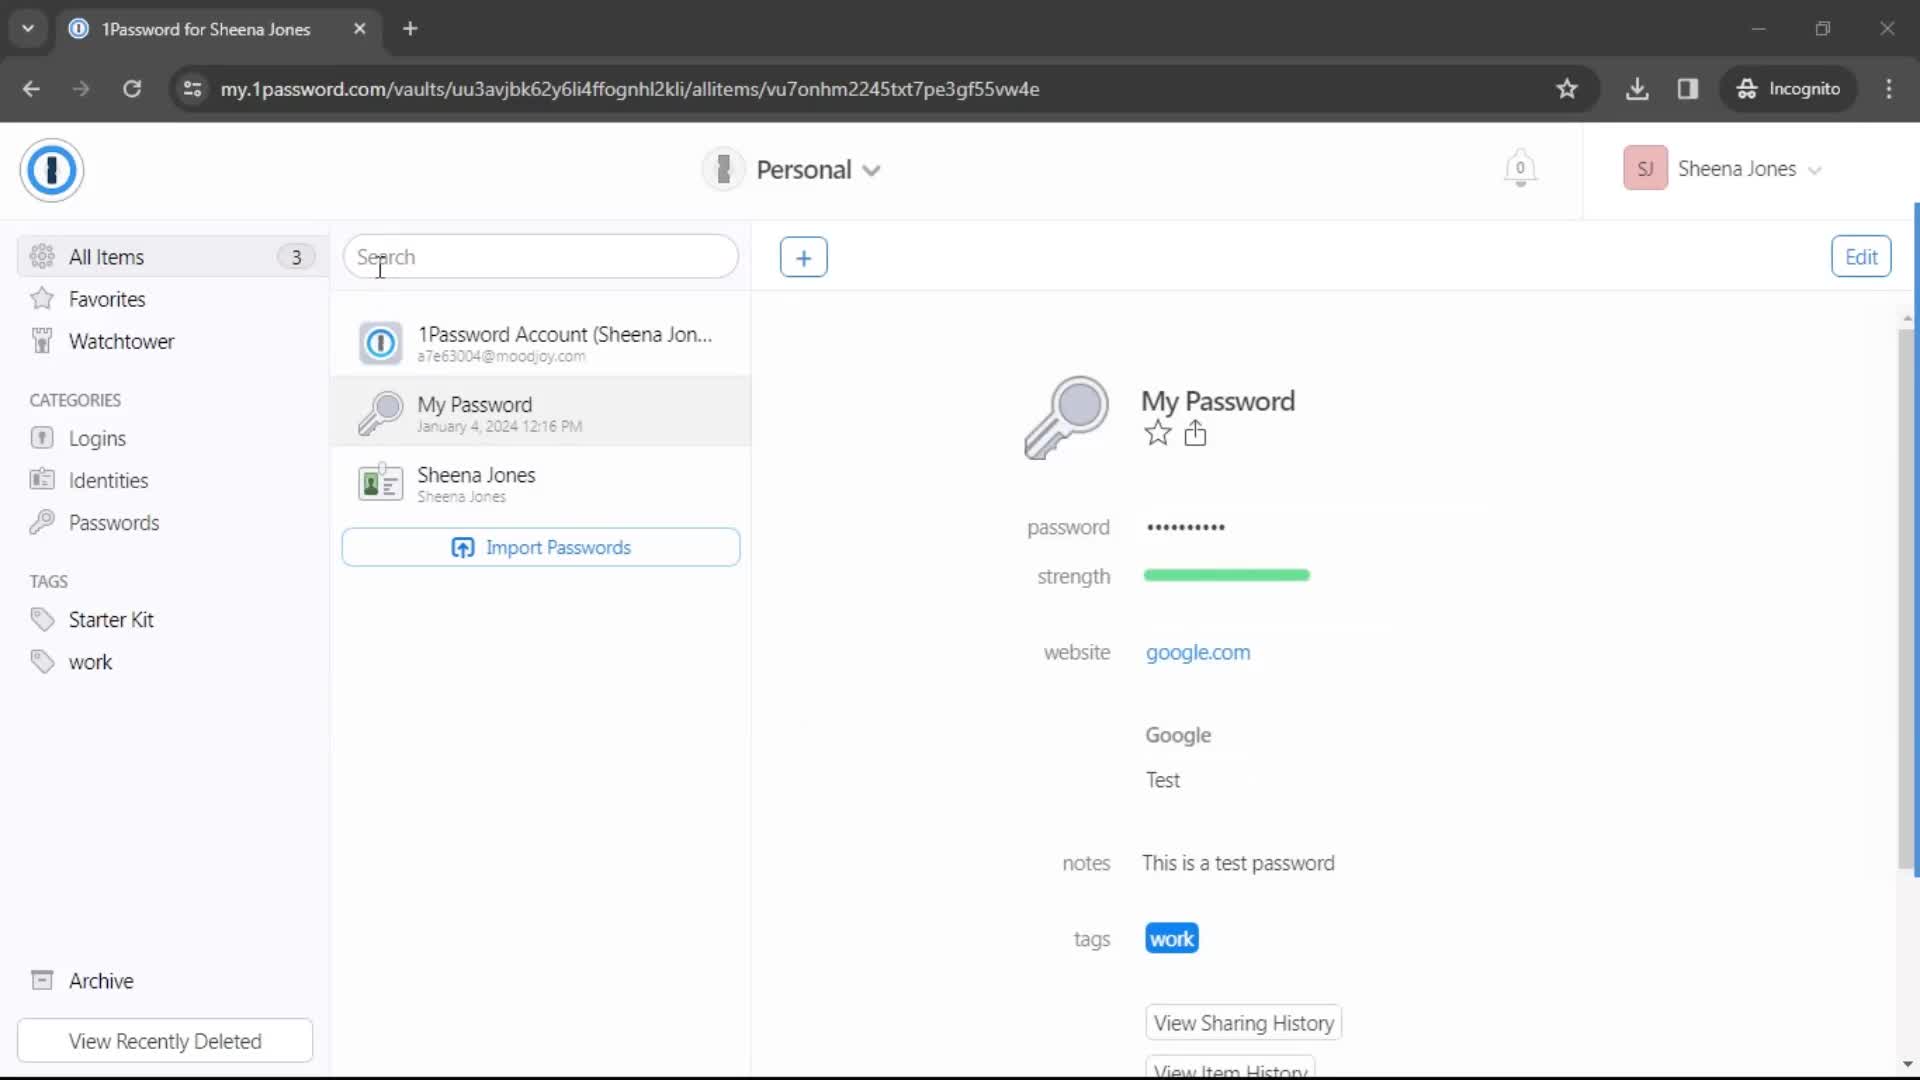
Task: Click the notification bell icon
Action: click(1520, 169)
